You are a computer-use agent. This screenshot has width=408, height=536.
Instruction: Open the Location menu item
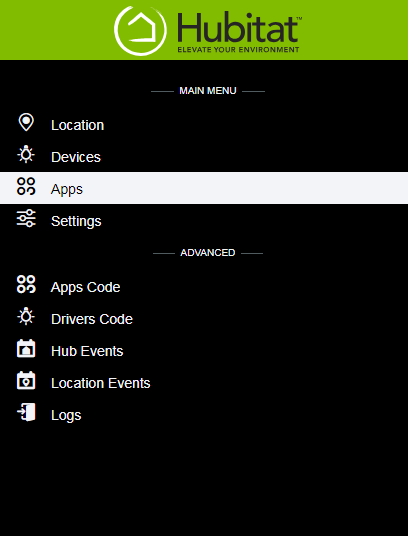204,125
